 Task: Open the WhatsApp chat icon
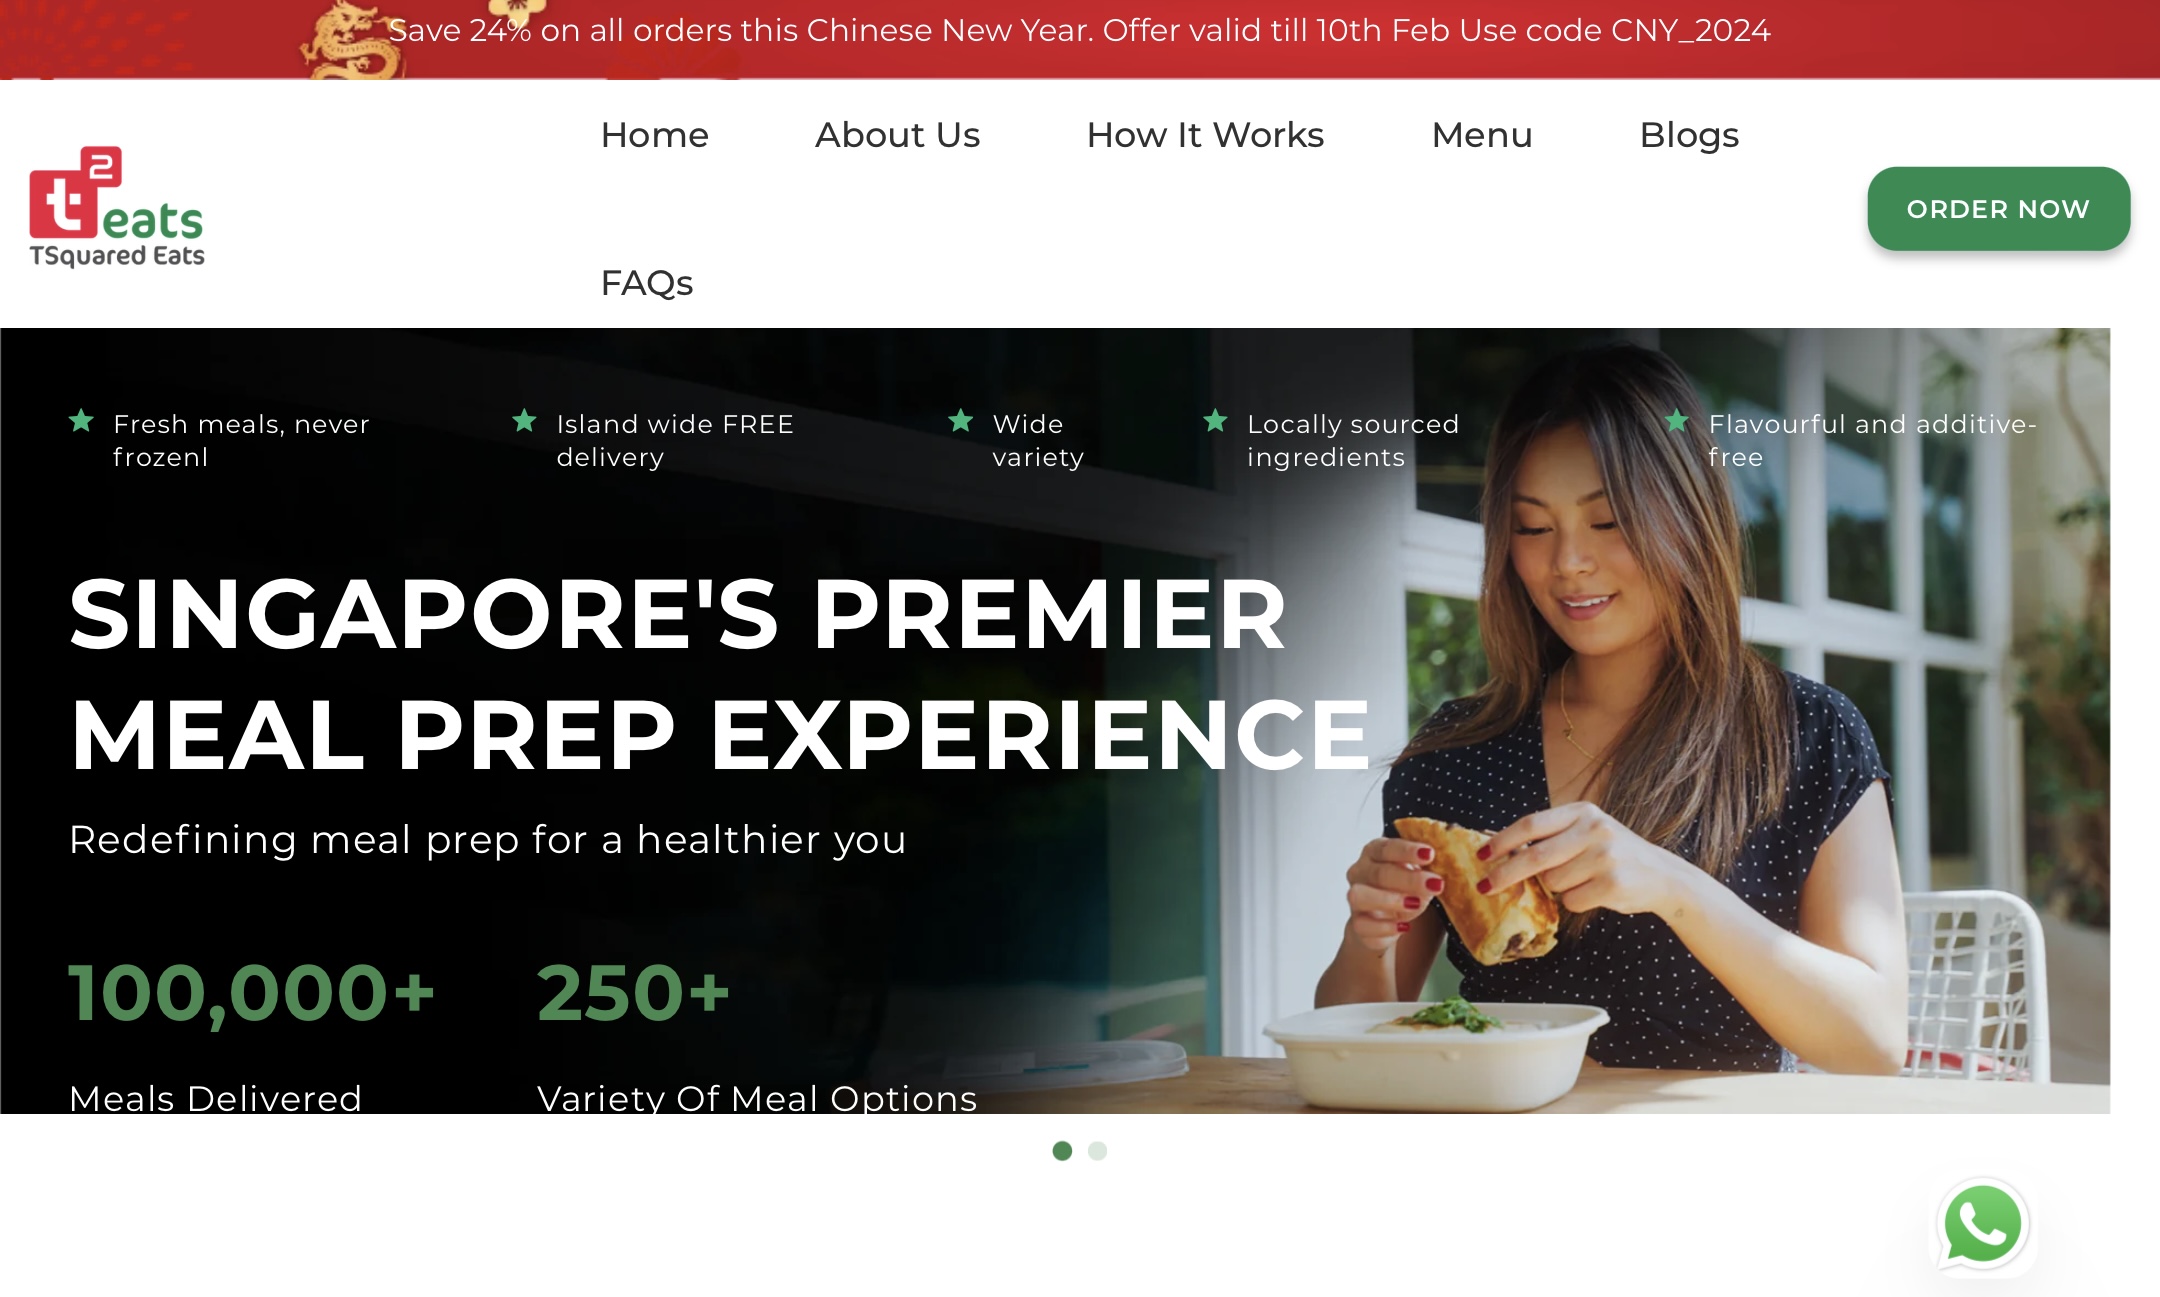pyautogui.click(x=1983, y=1224)
